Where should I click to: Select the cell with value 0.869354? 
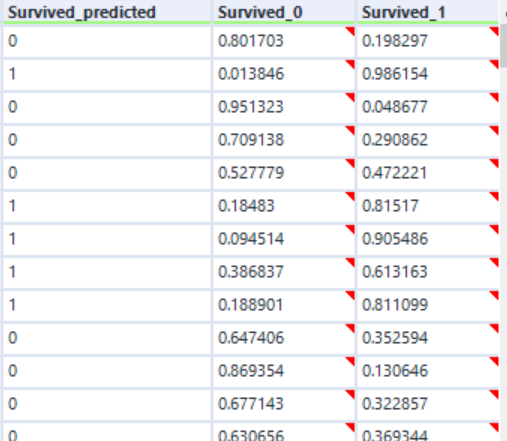[284, 371]
